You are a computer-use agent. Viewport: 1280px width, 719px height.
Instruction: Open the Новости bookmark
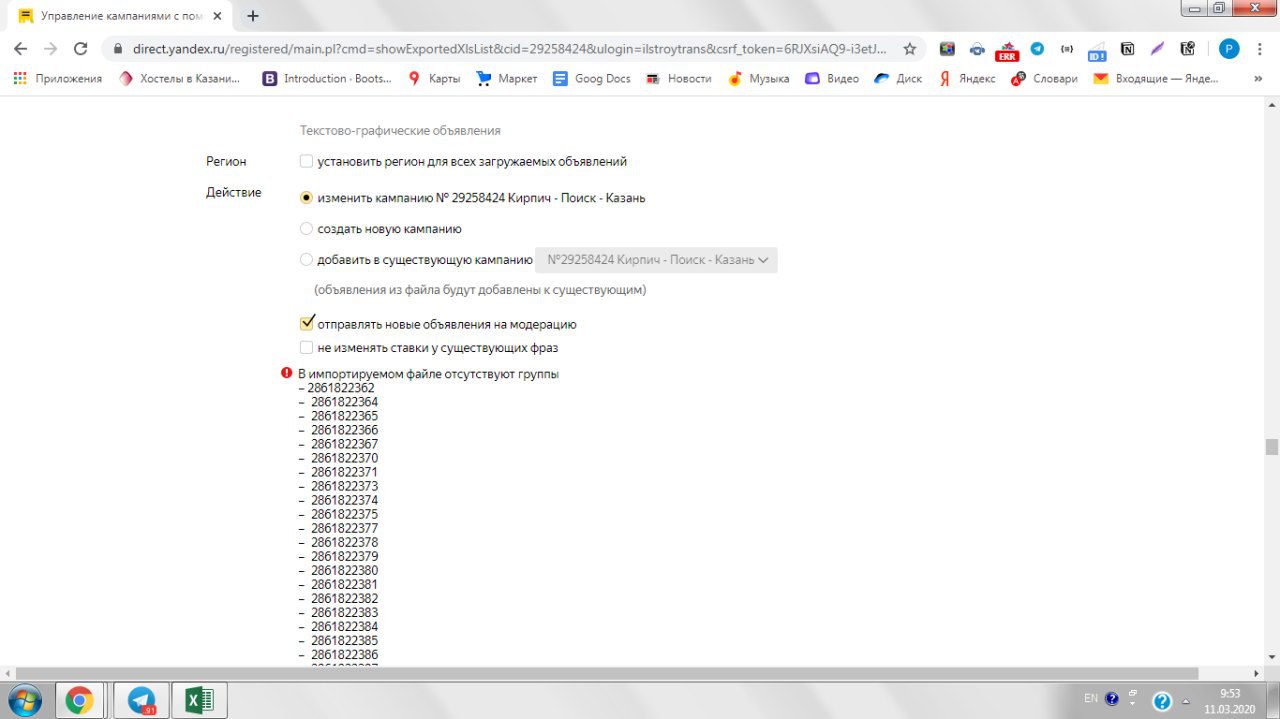(x=679, y=78)
